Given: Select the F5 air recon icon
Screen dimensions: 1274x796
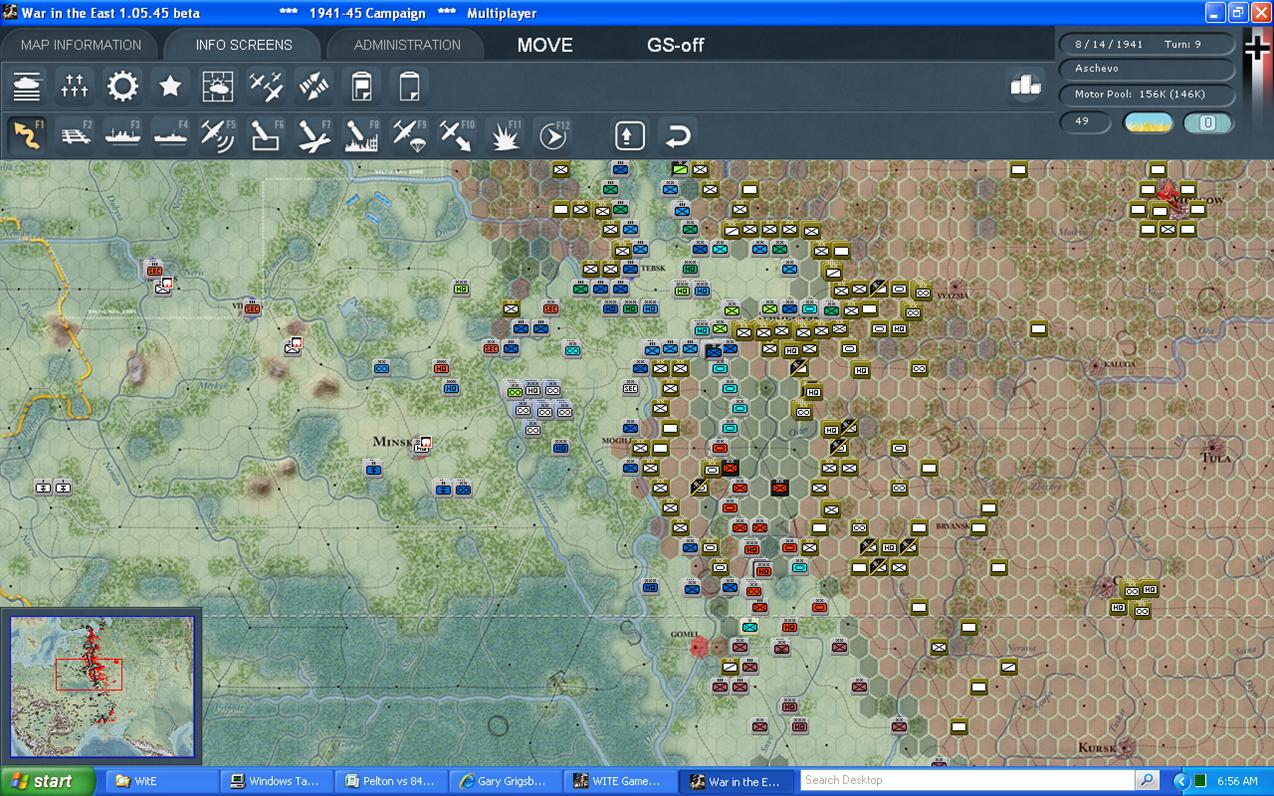Looking at the screenshot, I should click(x=218, y=135).
